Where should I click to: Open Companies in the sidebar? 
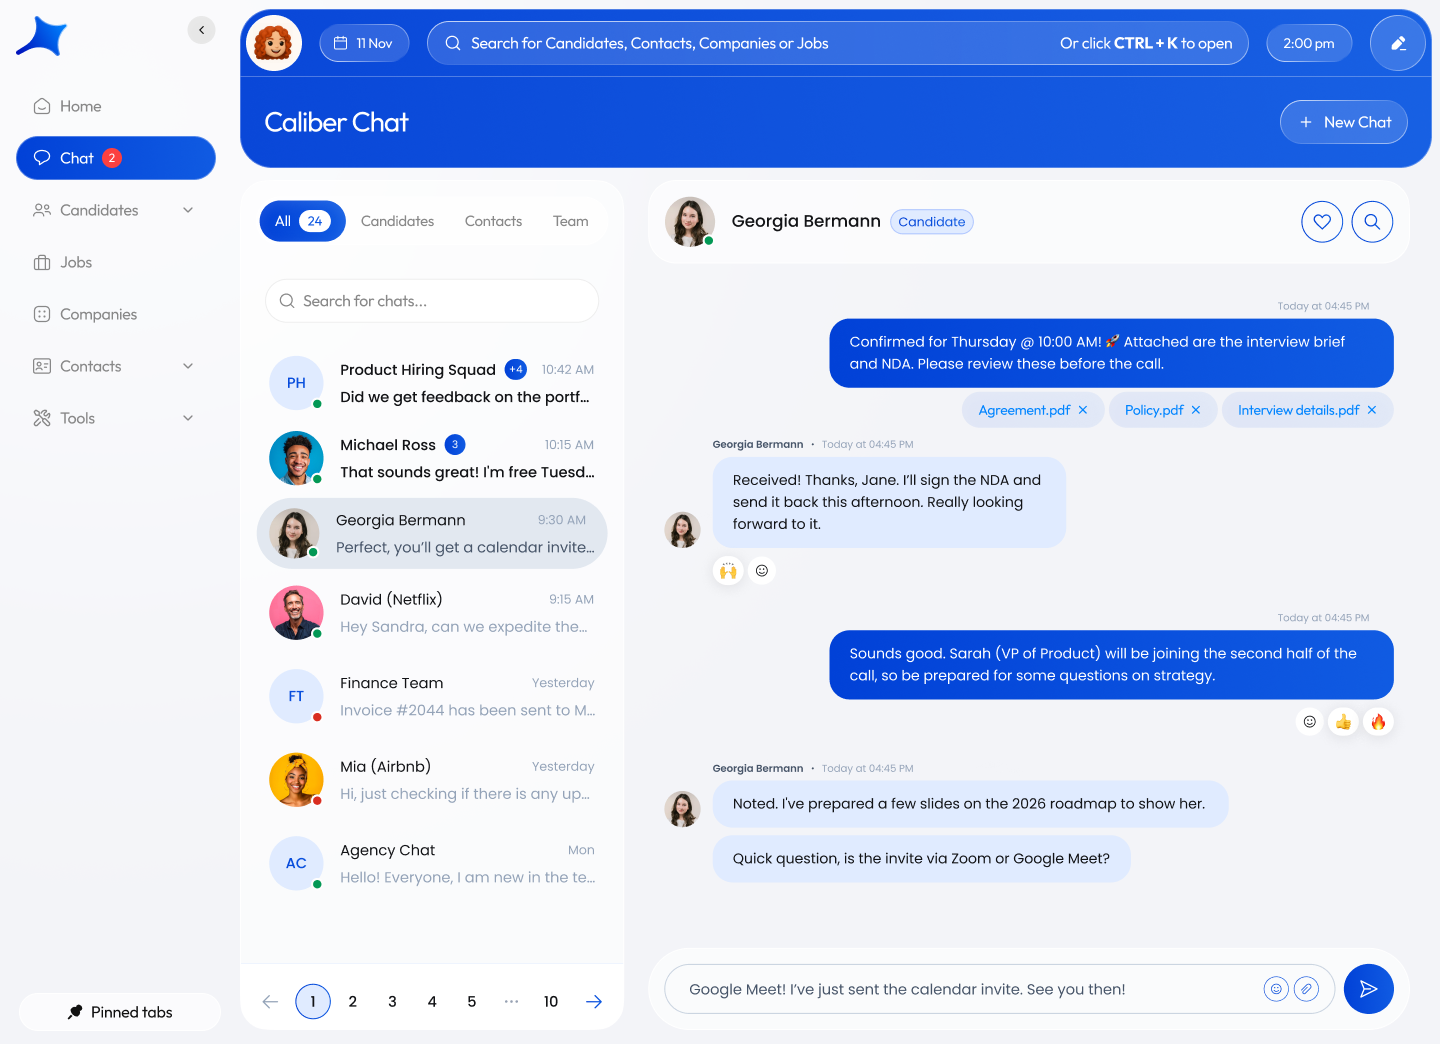pos(116,314)
